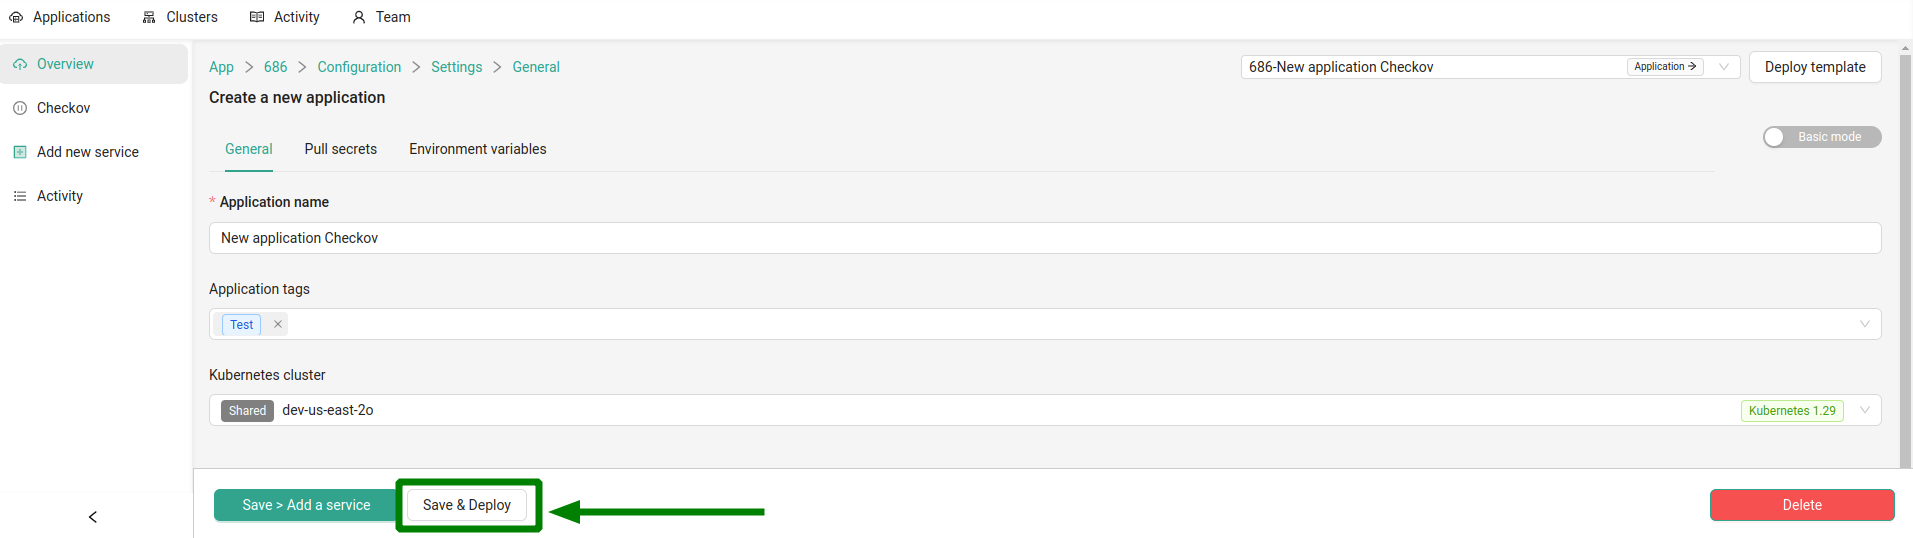Expand the Application tags dropdown
1913x538 pixels.
coord(1865,324)
